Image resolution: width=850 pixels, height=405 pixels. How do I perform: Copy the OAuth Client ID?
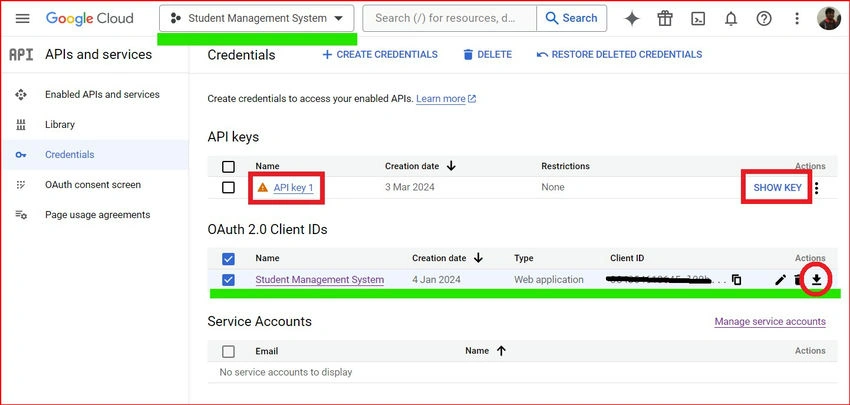pos(736,280)
